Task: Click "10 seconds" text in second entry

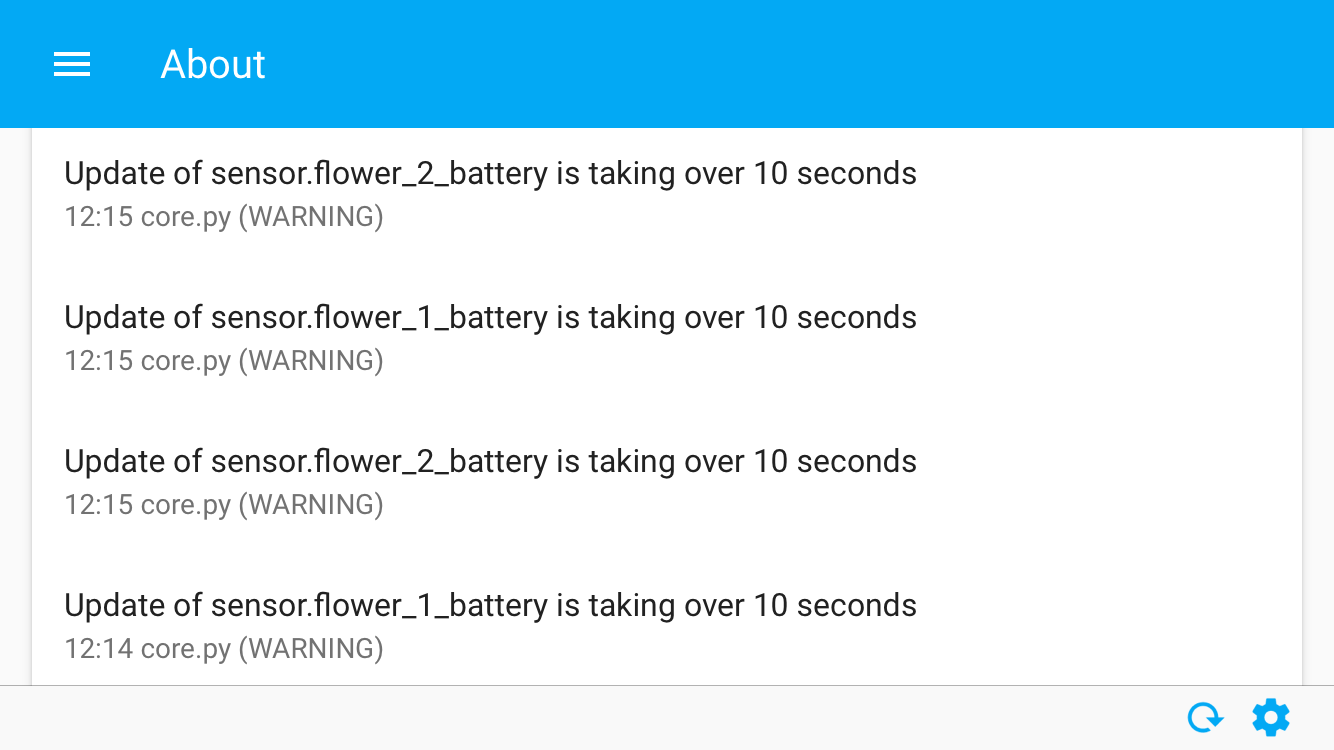Action: tap(835, 317)
